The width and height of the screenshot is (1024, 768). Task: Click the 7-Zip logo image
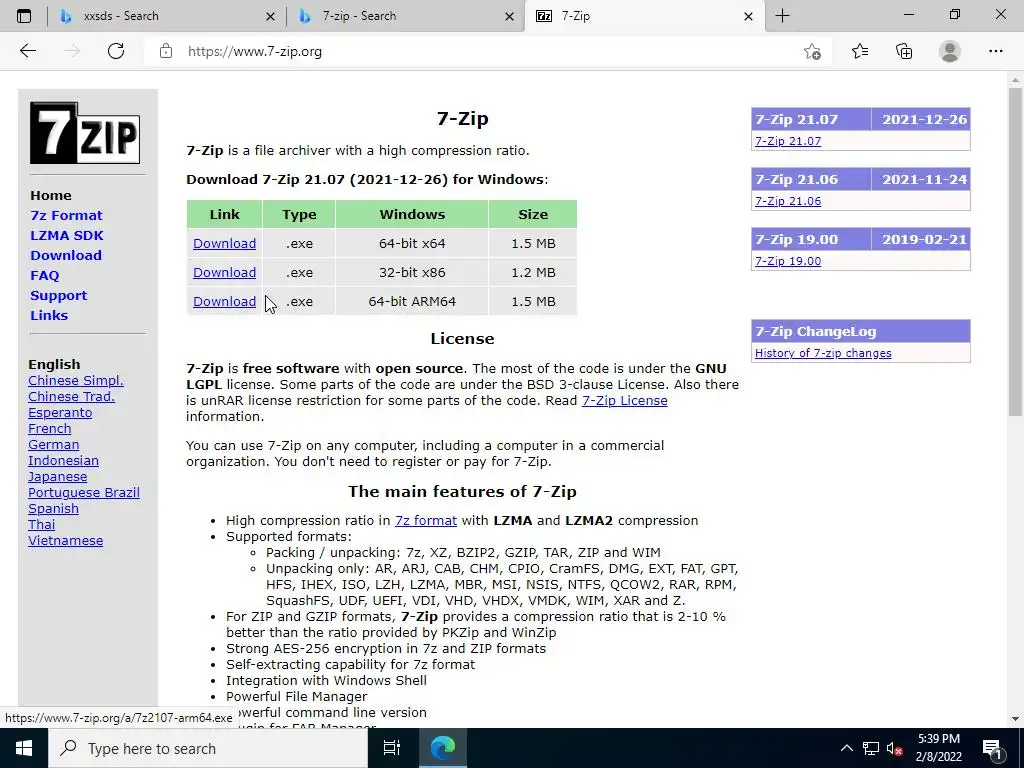85,133
